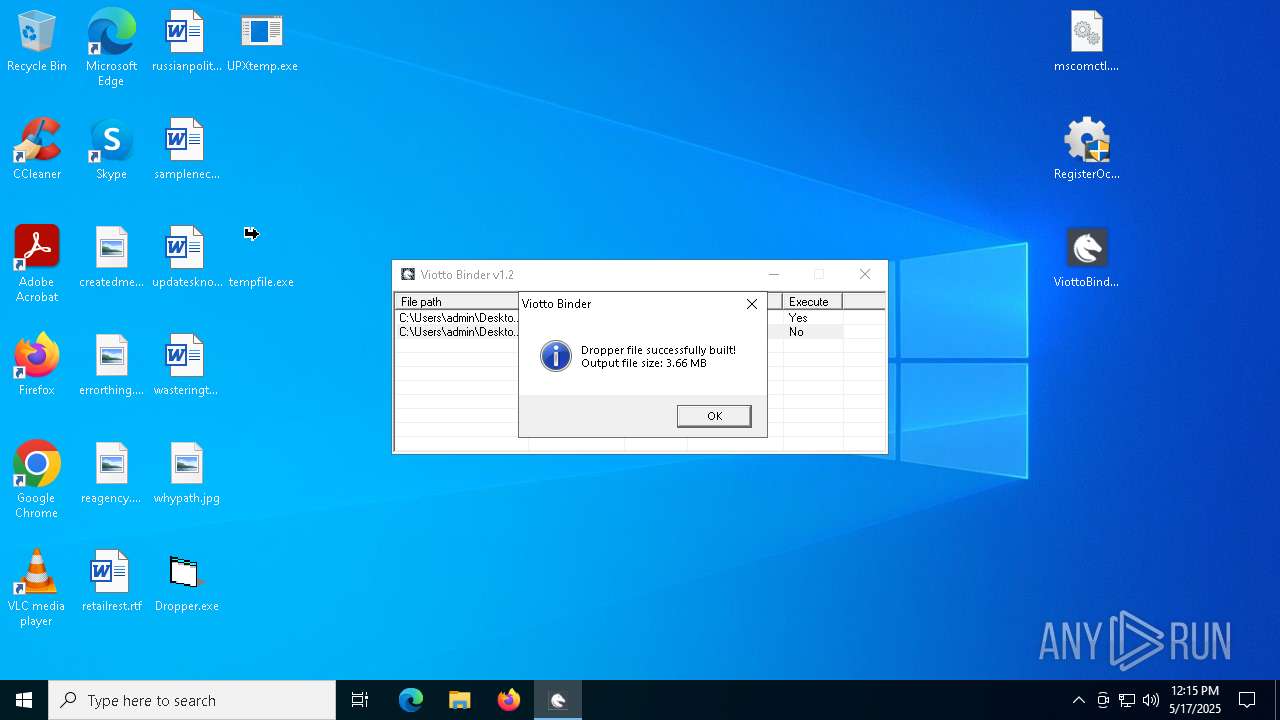Open Google Chrome desktop shortcut

[x=37, y=480]
